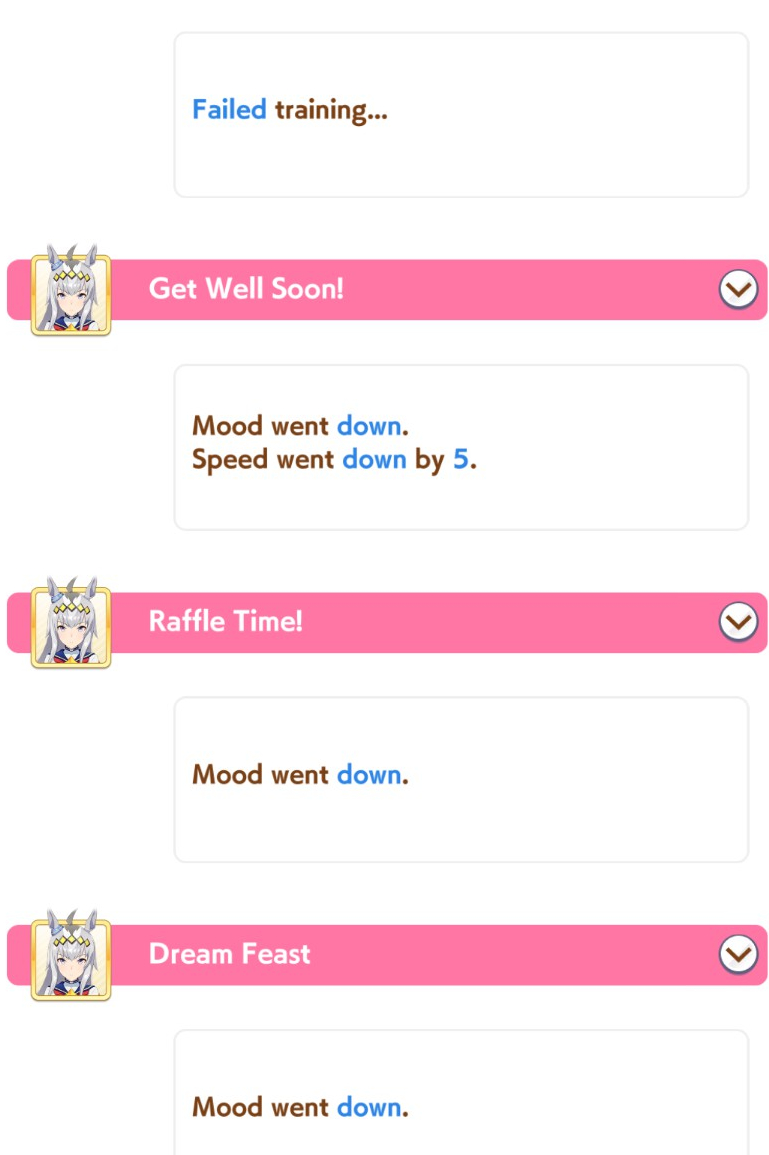Click the blue number 5 in the speed result
This screenshot has height=1155, width=769.
[x=460, y=460]
